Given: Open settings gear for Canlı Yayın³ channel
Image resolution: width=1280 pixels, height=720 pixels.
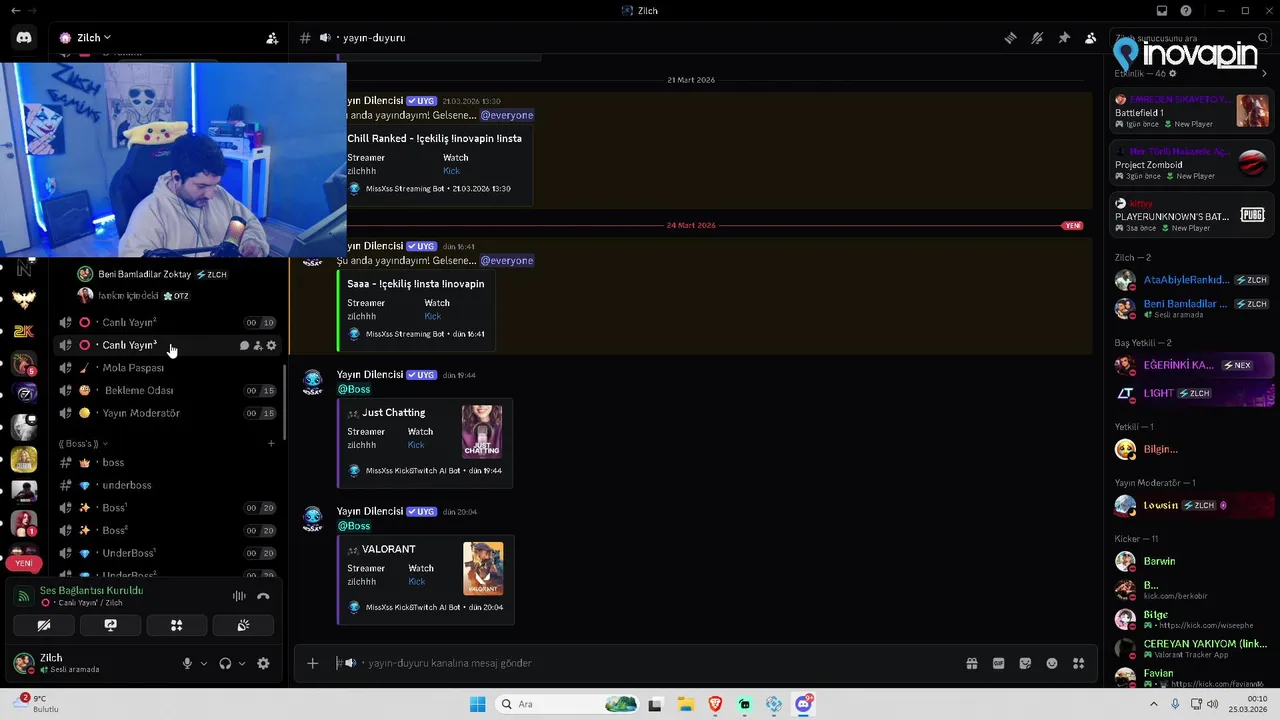Looking at the screenshot, I should pyautogui.click(x=271, y=346).
